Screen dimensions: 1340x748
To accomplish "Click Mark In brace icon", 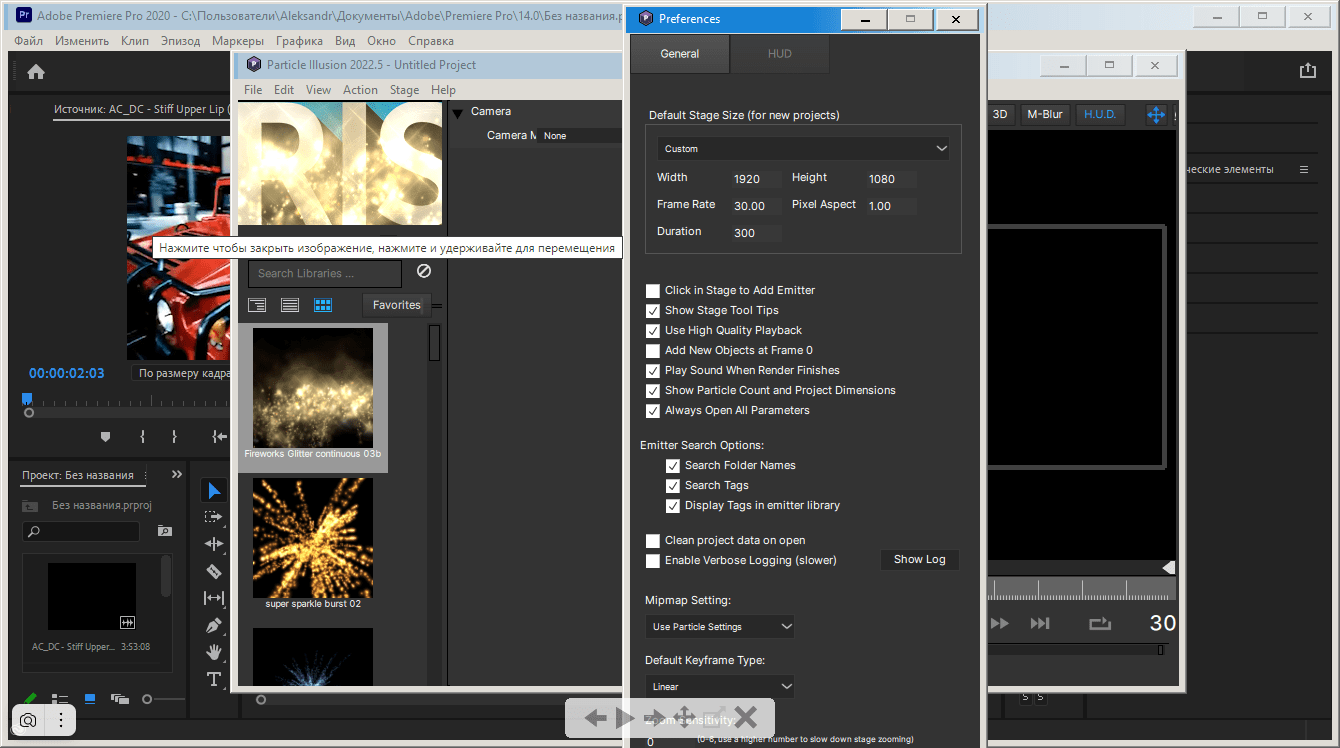I will pos(142,436).
